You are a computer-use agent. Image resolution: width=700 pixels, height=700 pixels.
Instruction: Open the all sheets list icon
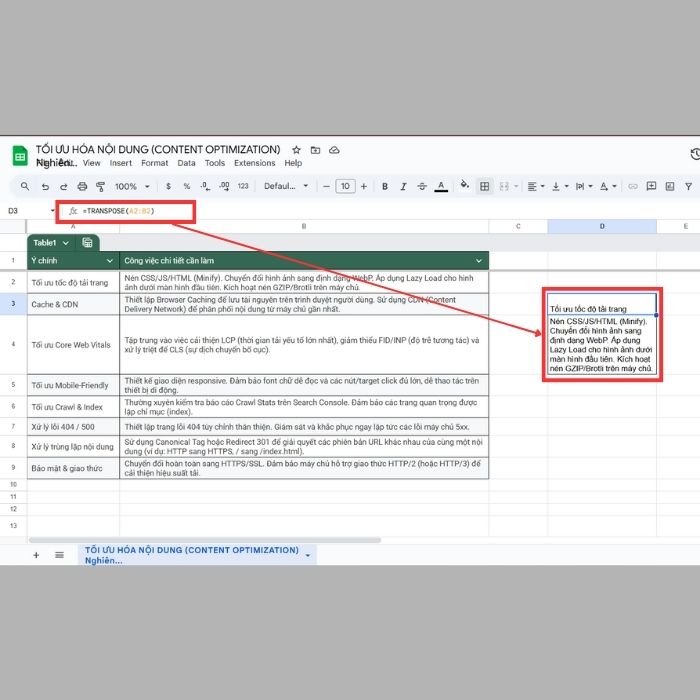[x=59, y=555]
